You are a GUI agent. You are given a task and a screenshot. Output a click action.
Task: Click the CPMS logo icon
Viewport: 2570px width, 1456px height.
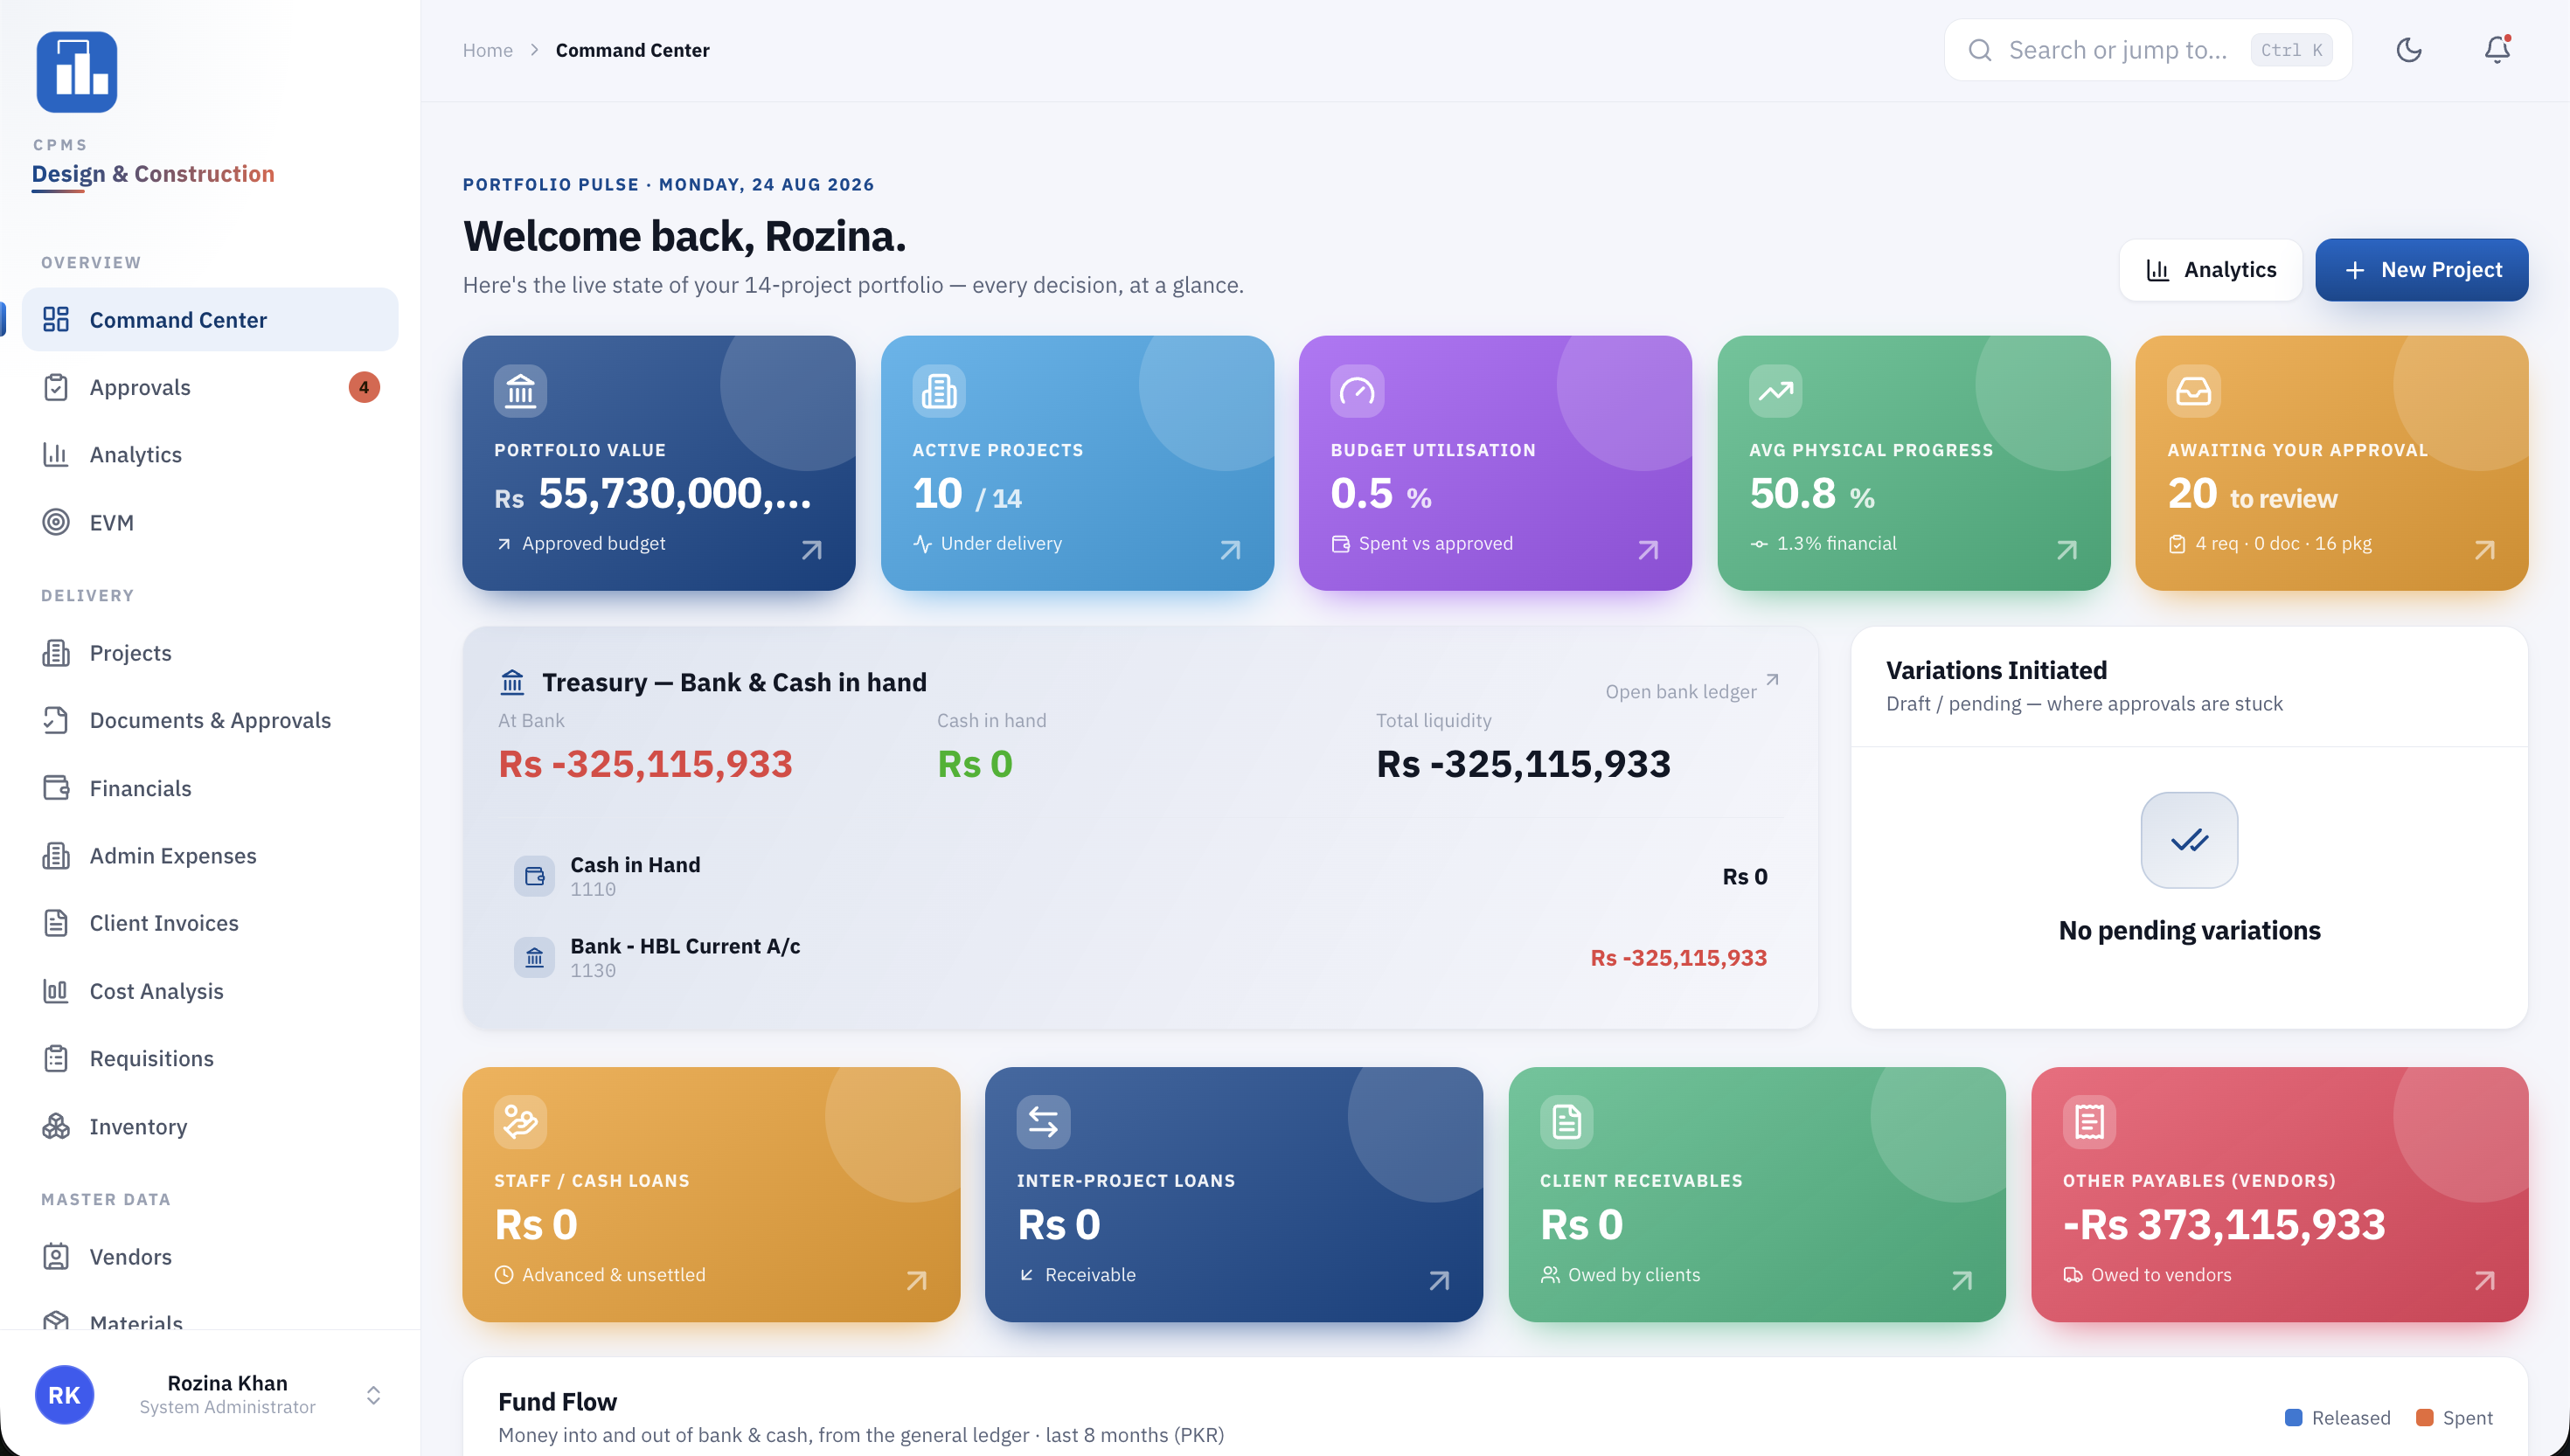click(x=77, y=72)
